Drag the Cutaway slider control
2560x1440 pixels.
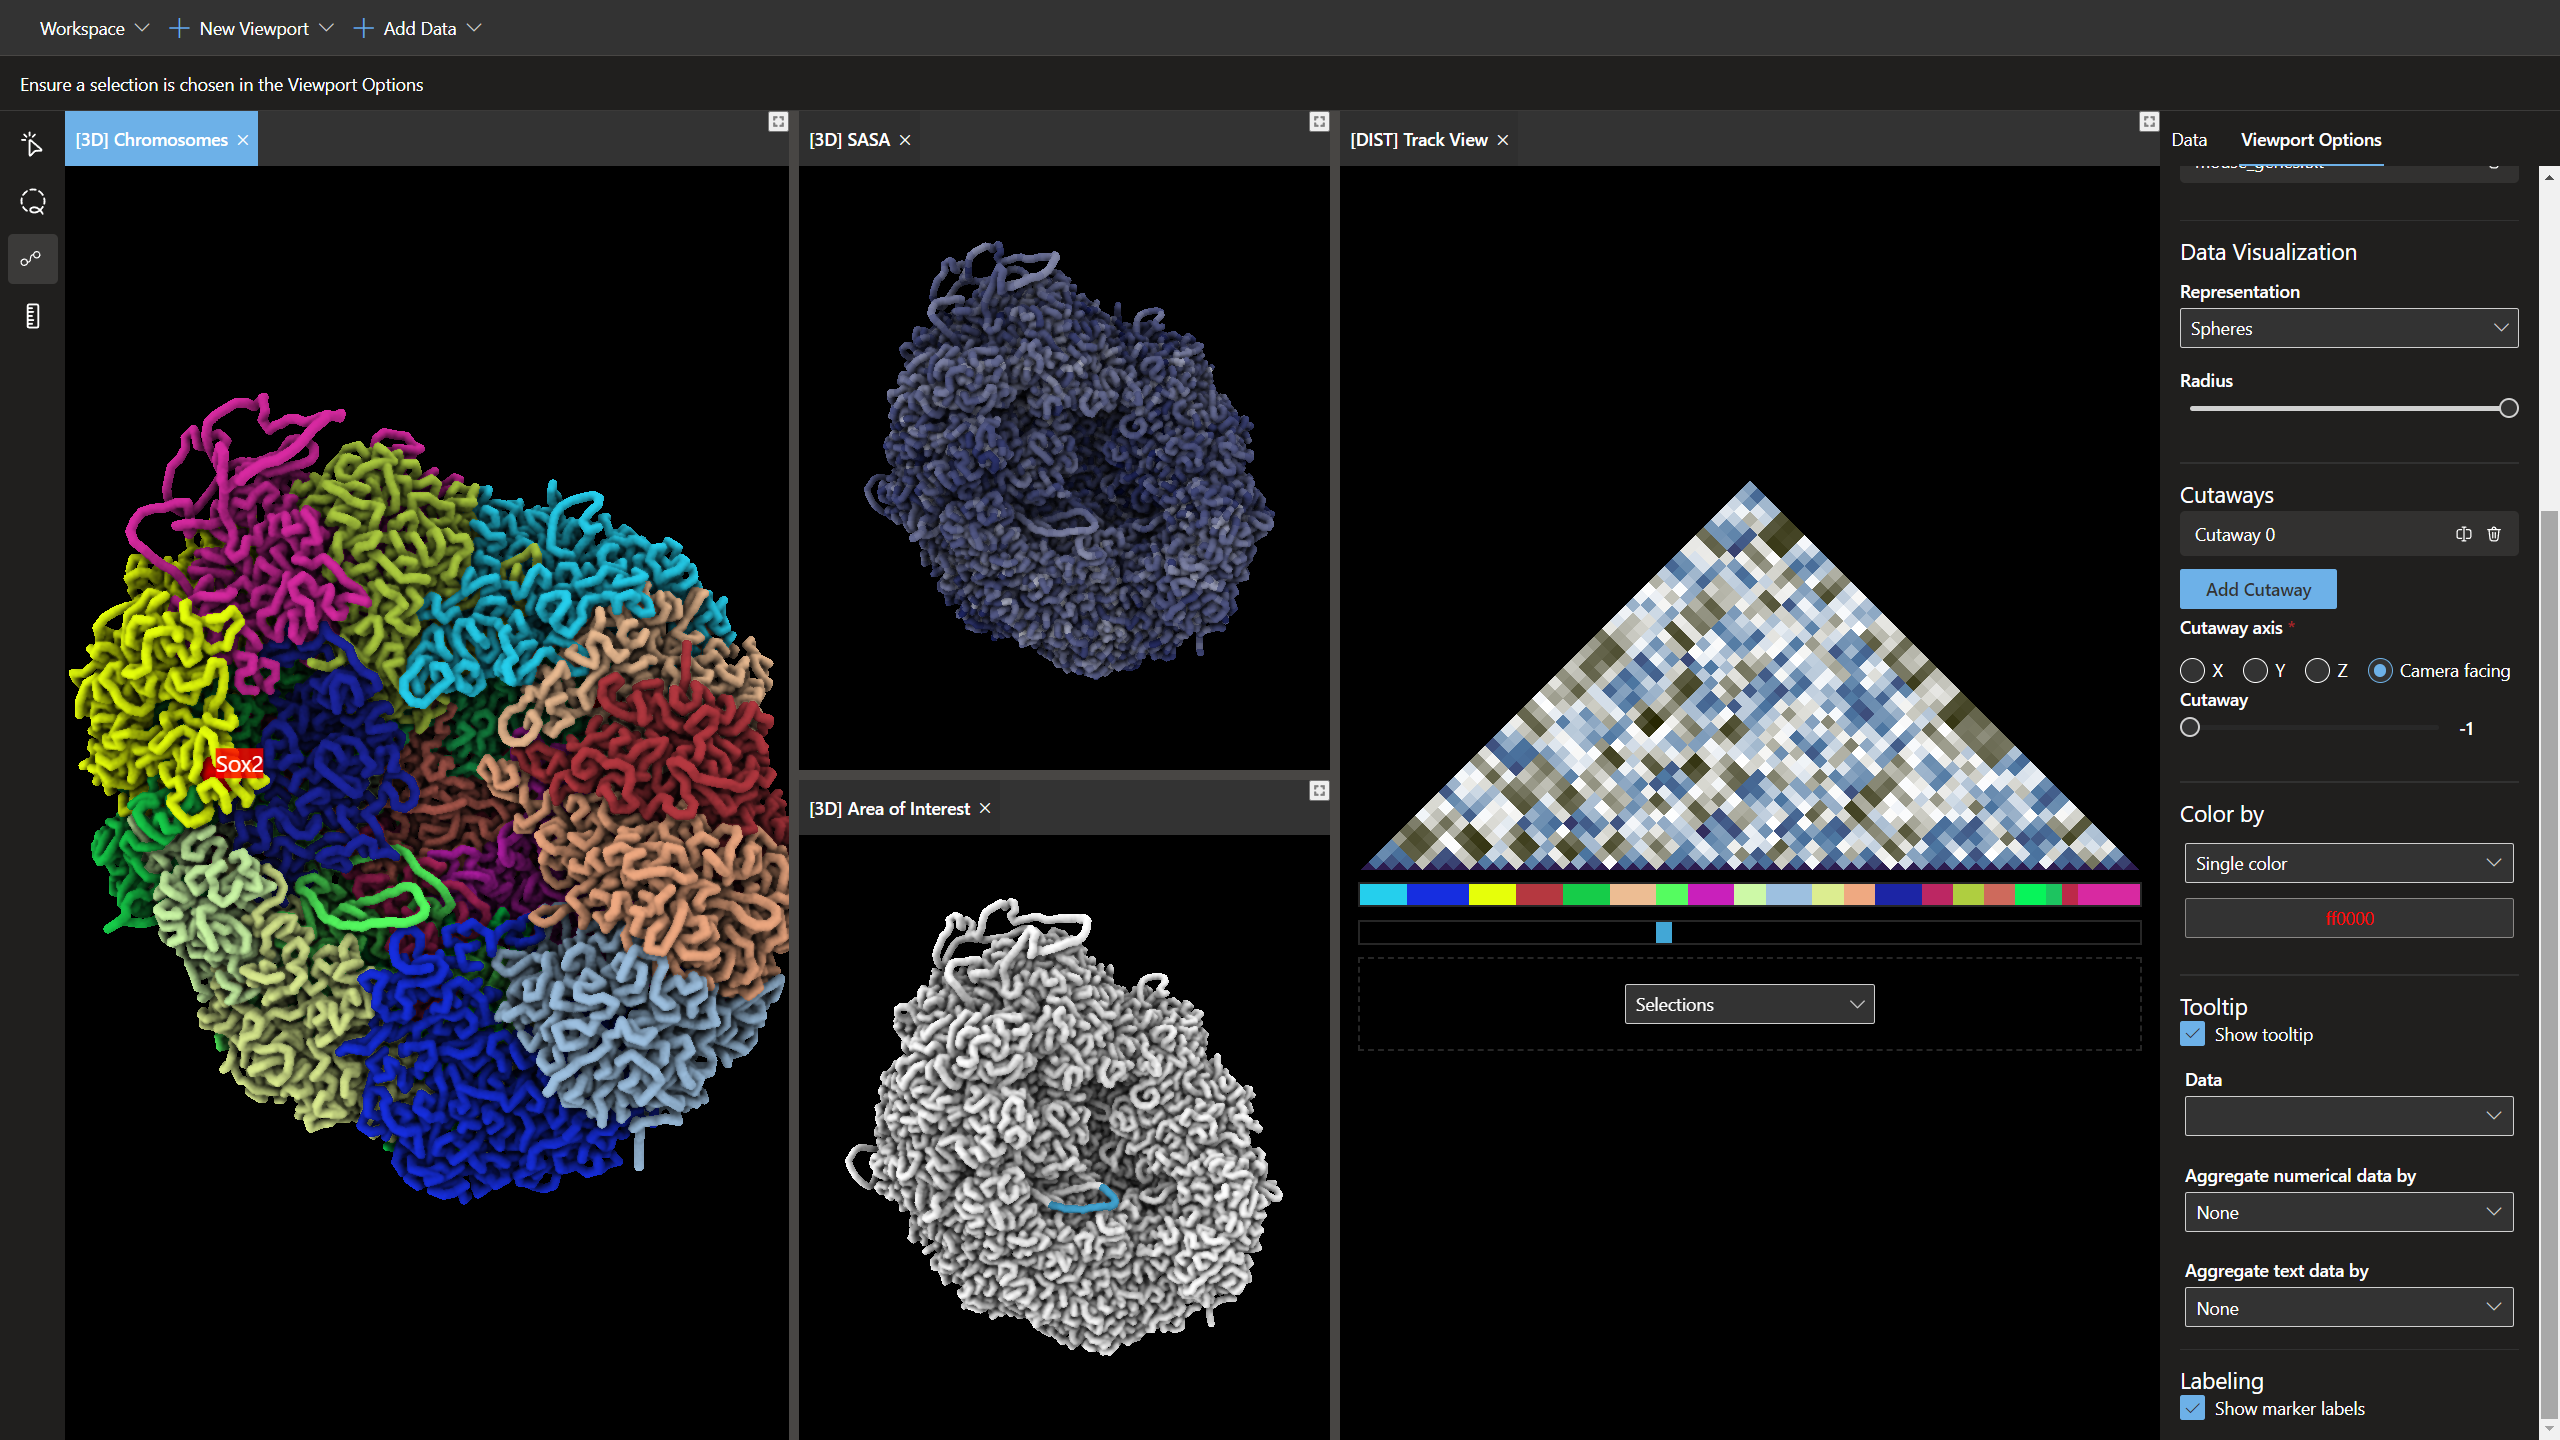click(x=2193, y=726)
